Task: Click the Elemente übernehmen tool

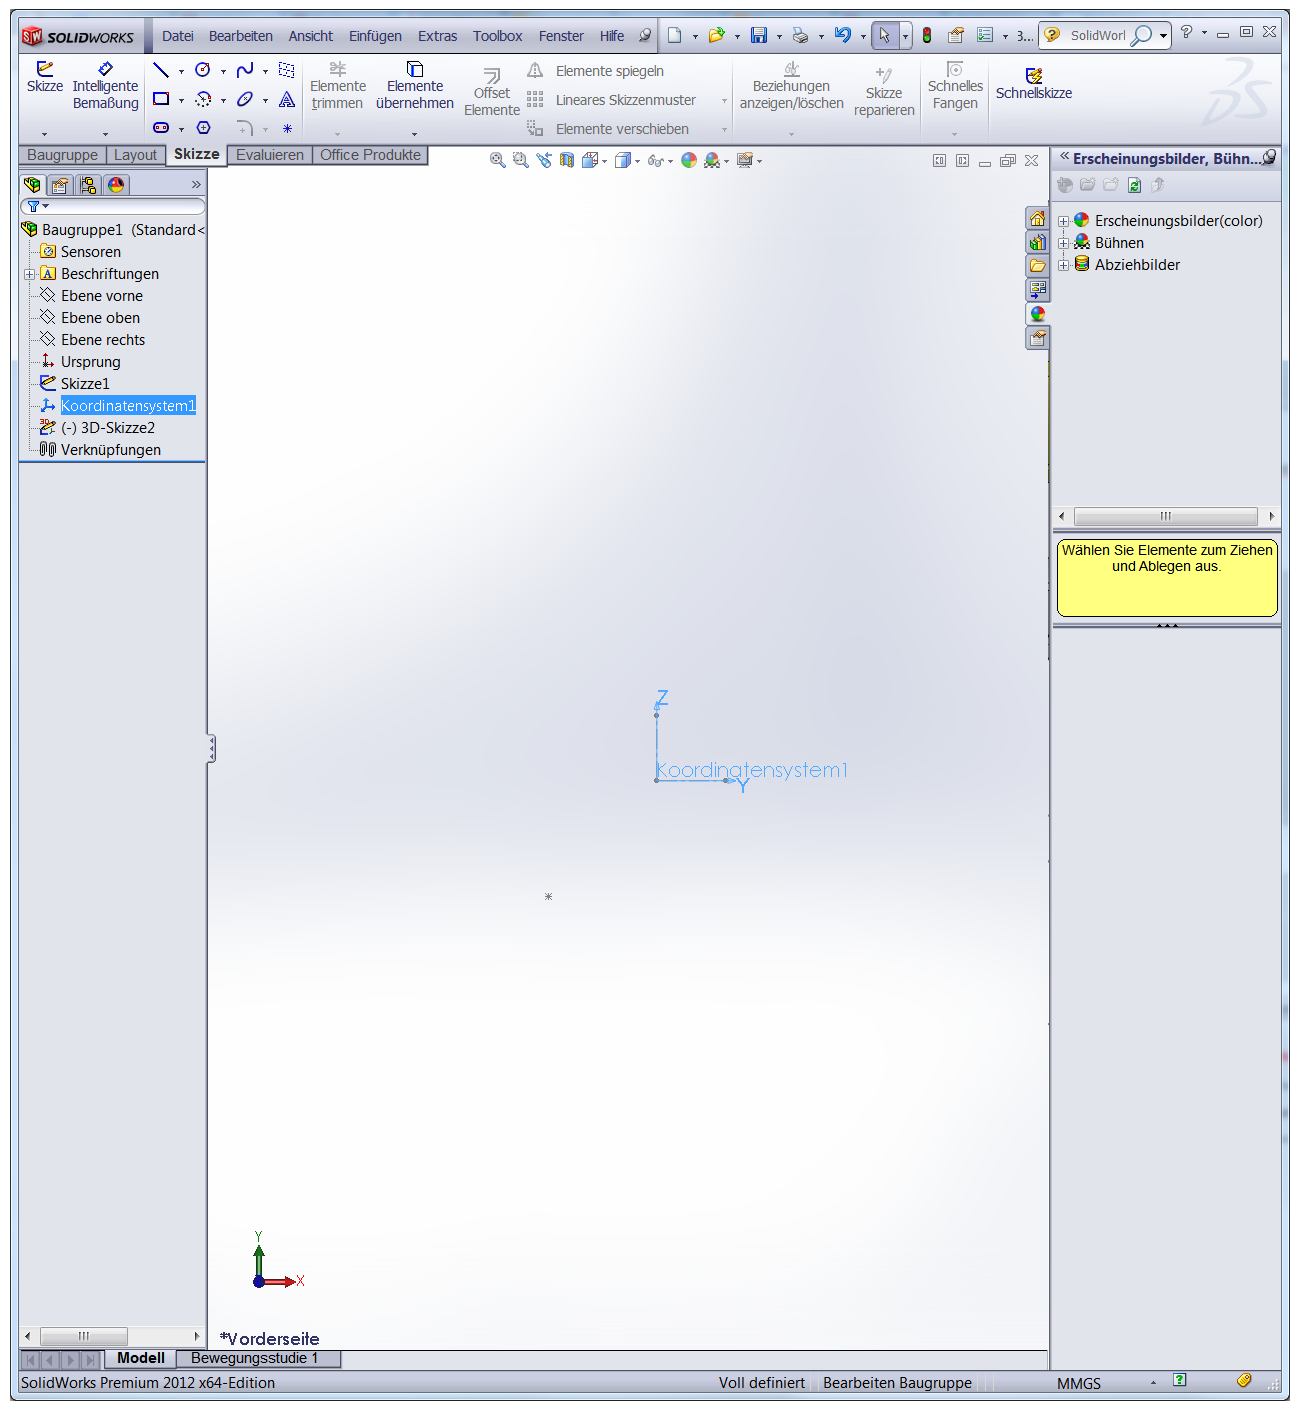Action: pyautogui.click(x=415, y=85)
